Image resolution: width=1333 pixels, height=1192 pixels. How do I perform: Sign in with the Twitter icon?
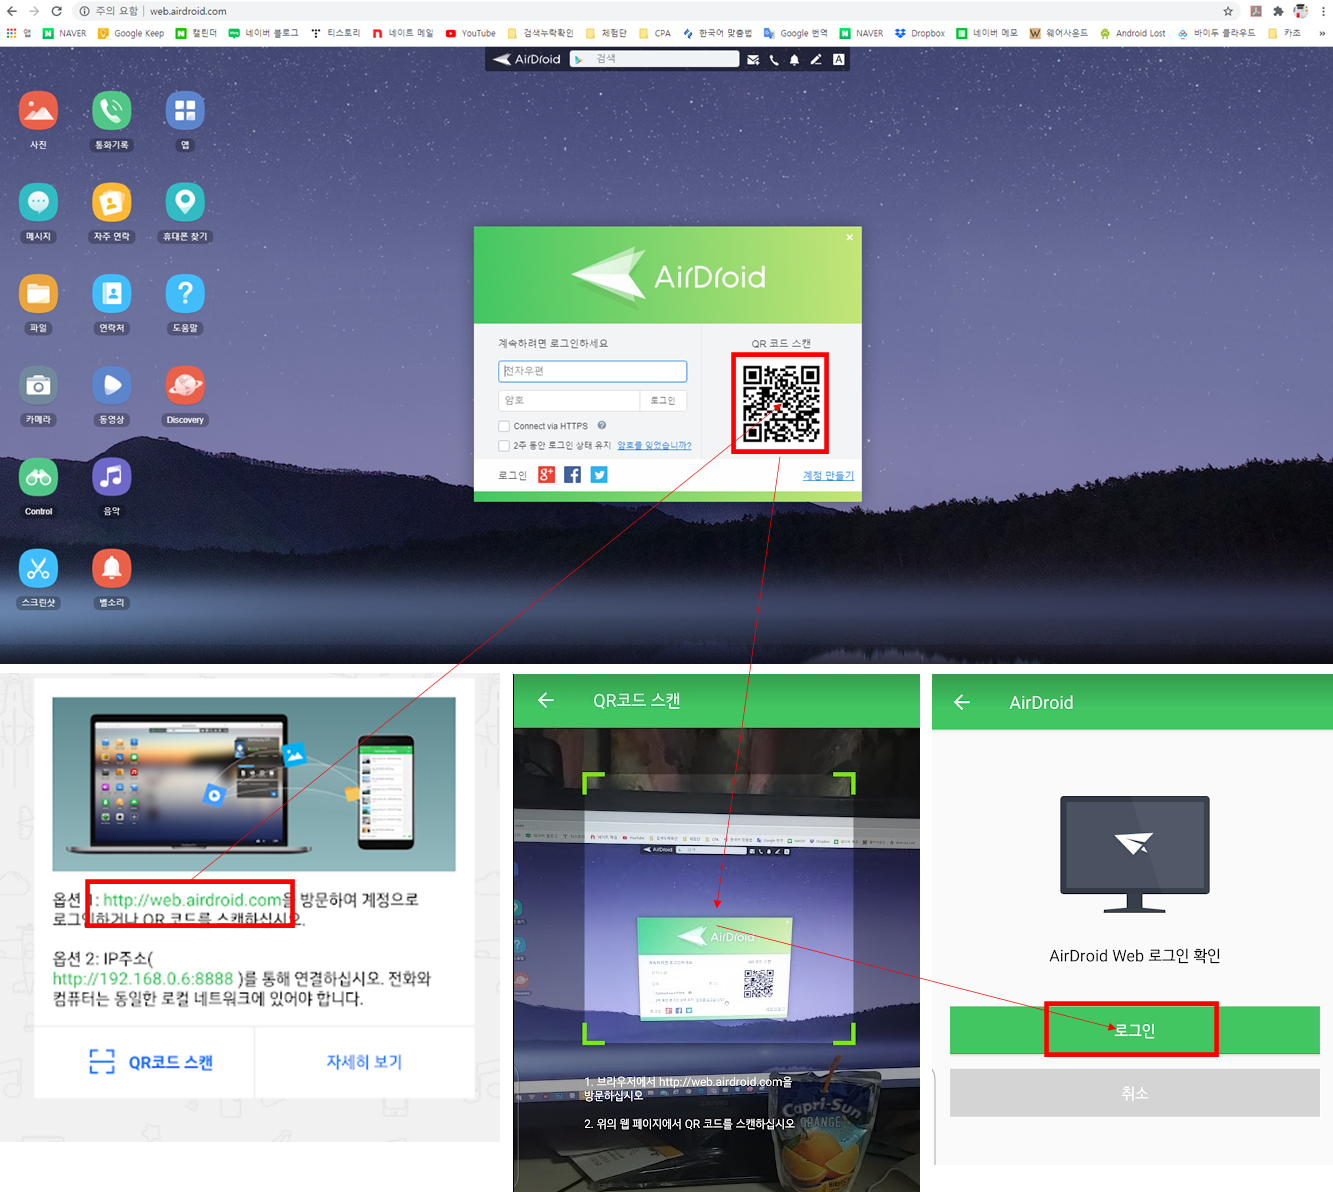point(599,475)
